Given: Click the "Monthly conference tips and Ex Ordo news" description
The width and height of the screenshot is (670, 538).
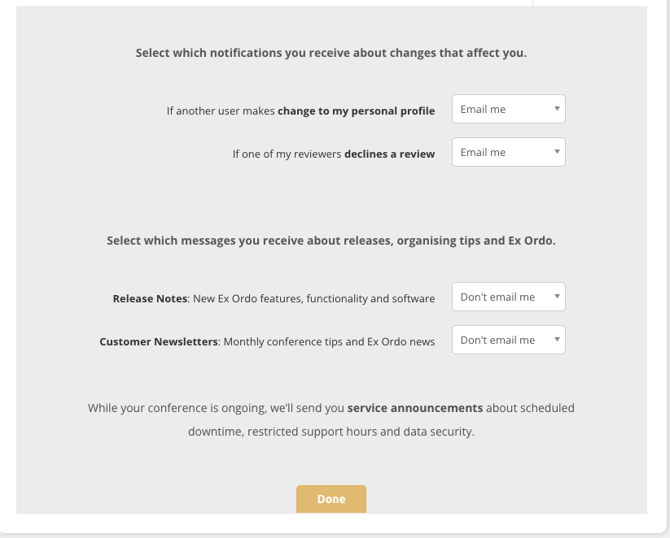Looking at the screenshot, I should pyautogui.click(x=329, y=341).
